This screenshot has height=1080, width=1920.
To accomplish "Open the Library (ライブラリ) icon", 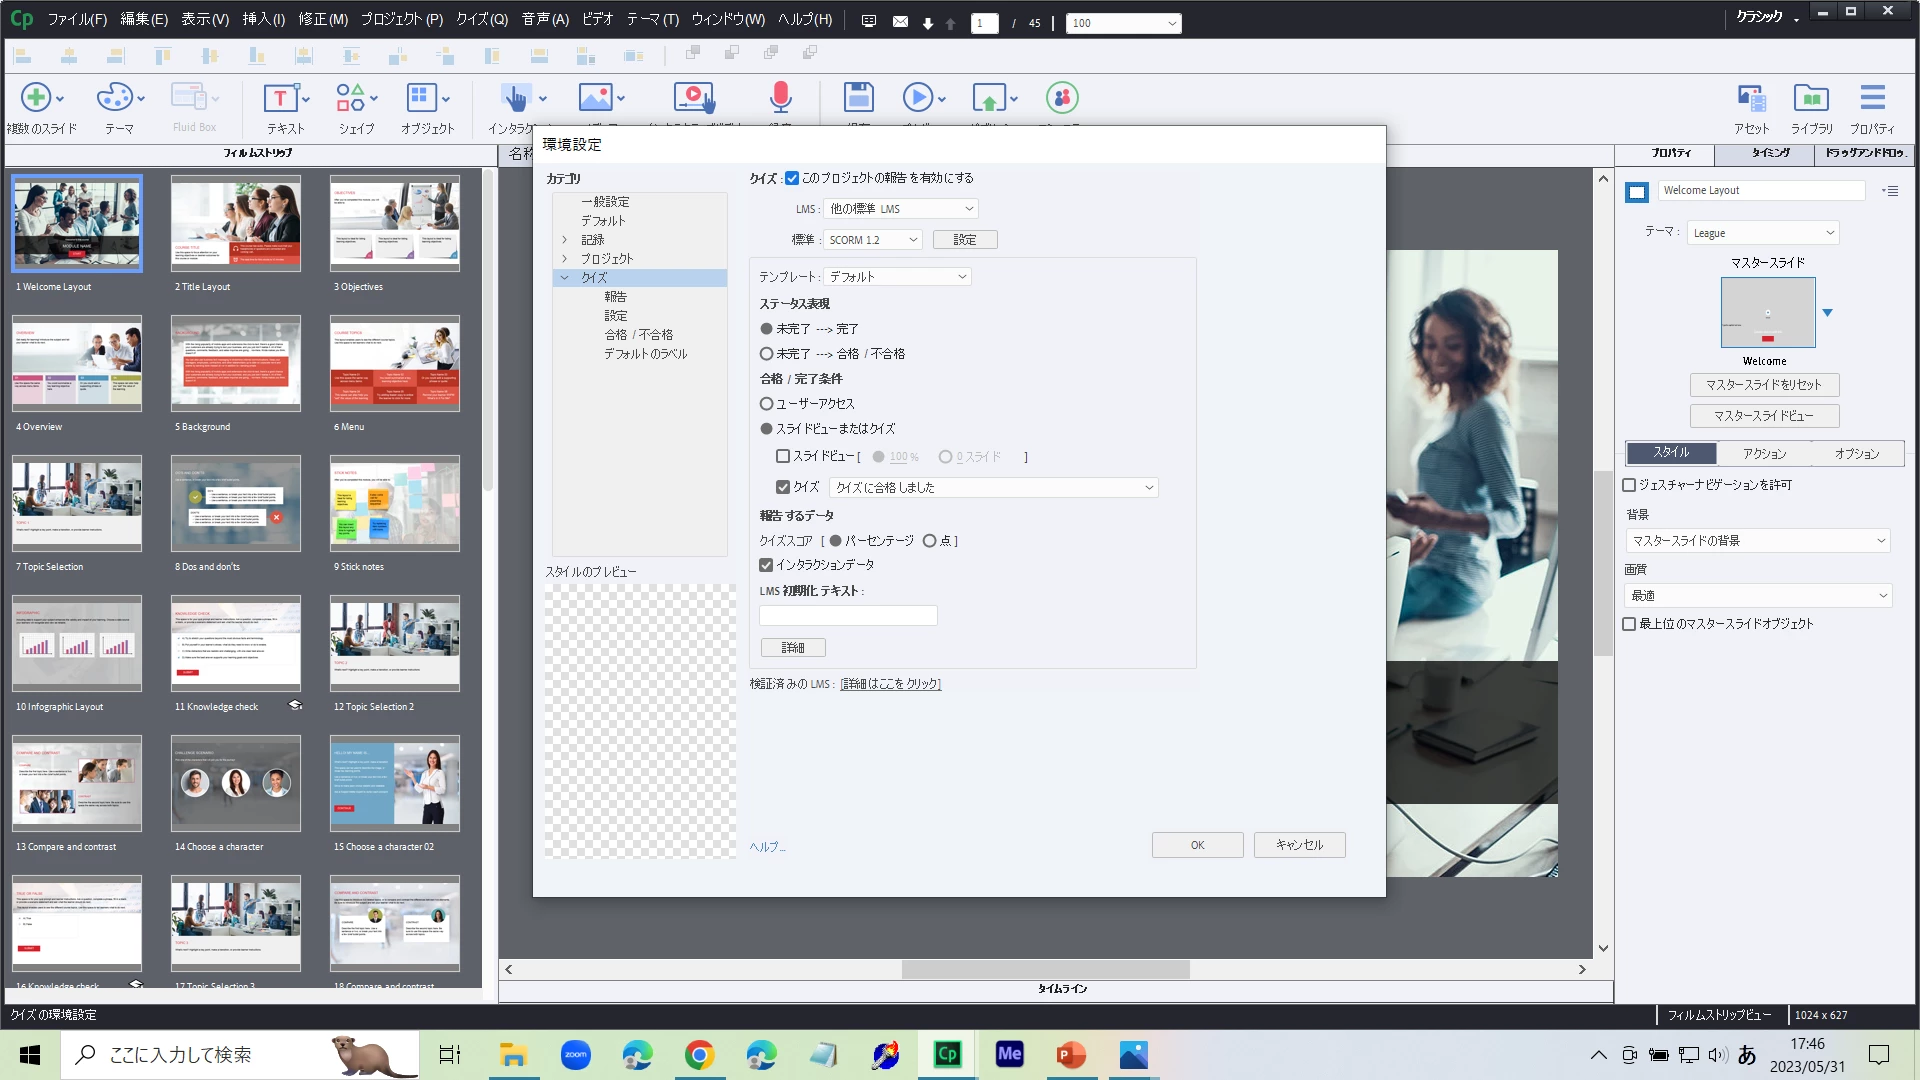I will [1811, 98].
